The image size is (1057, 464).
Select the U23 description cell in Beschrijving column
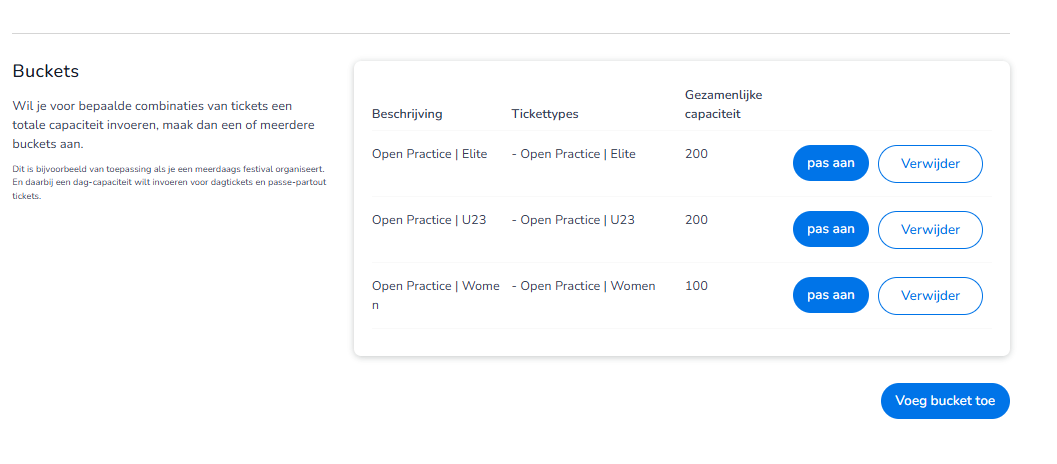[x=429, y=220]
